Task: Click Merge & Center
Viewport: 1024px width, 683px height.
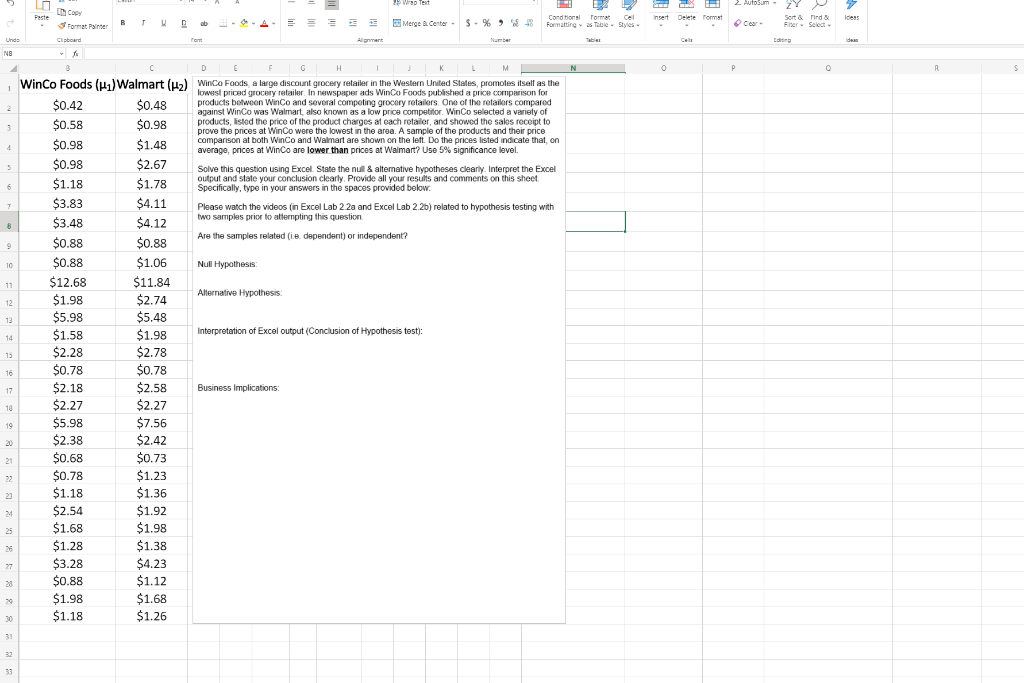Action: 420,24
